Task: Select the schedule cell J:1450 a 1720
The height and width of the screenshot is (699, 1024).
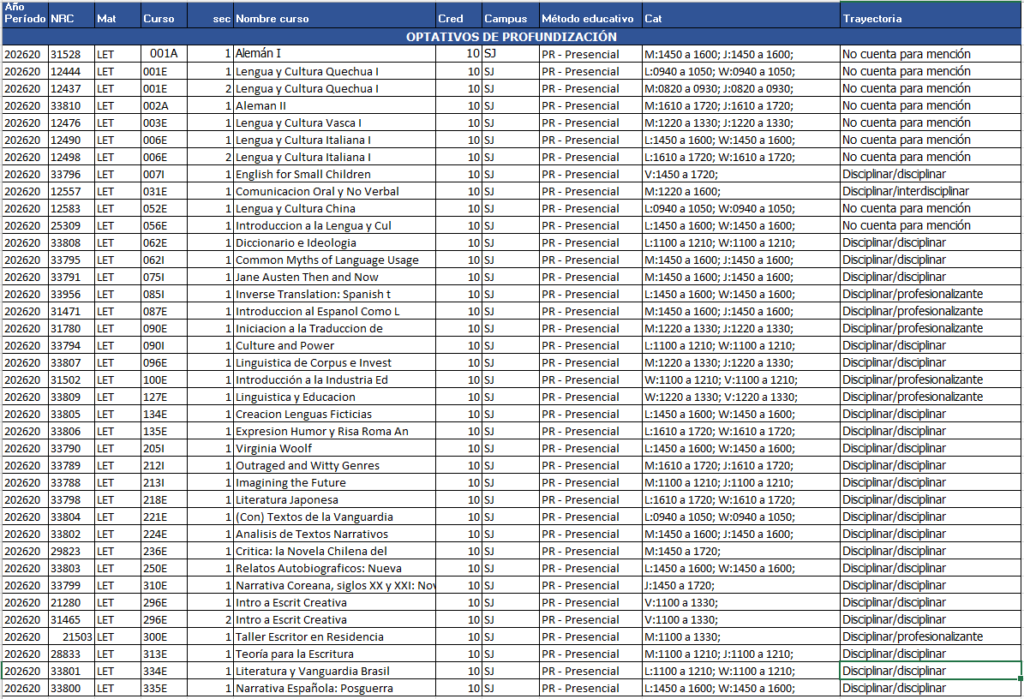Action: (740, 585)
